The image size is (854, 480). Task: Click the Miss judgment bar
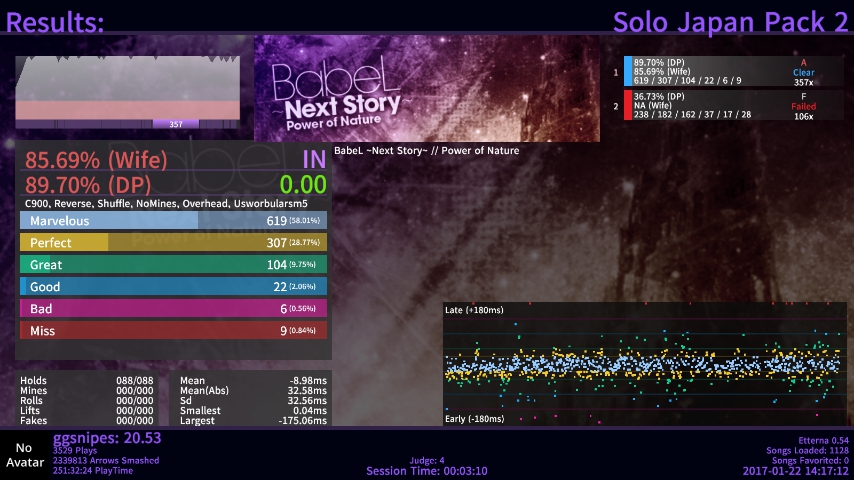tap(173, 331)
